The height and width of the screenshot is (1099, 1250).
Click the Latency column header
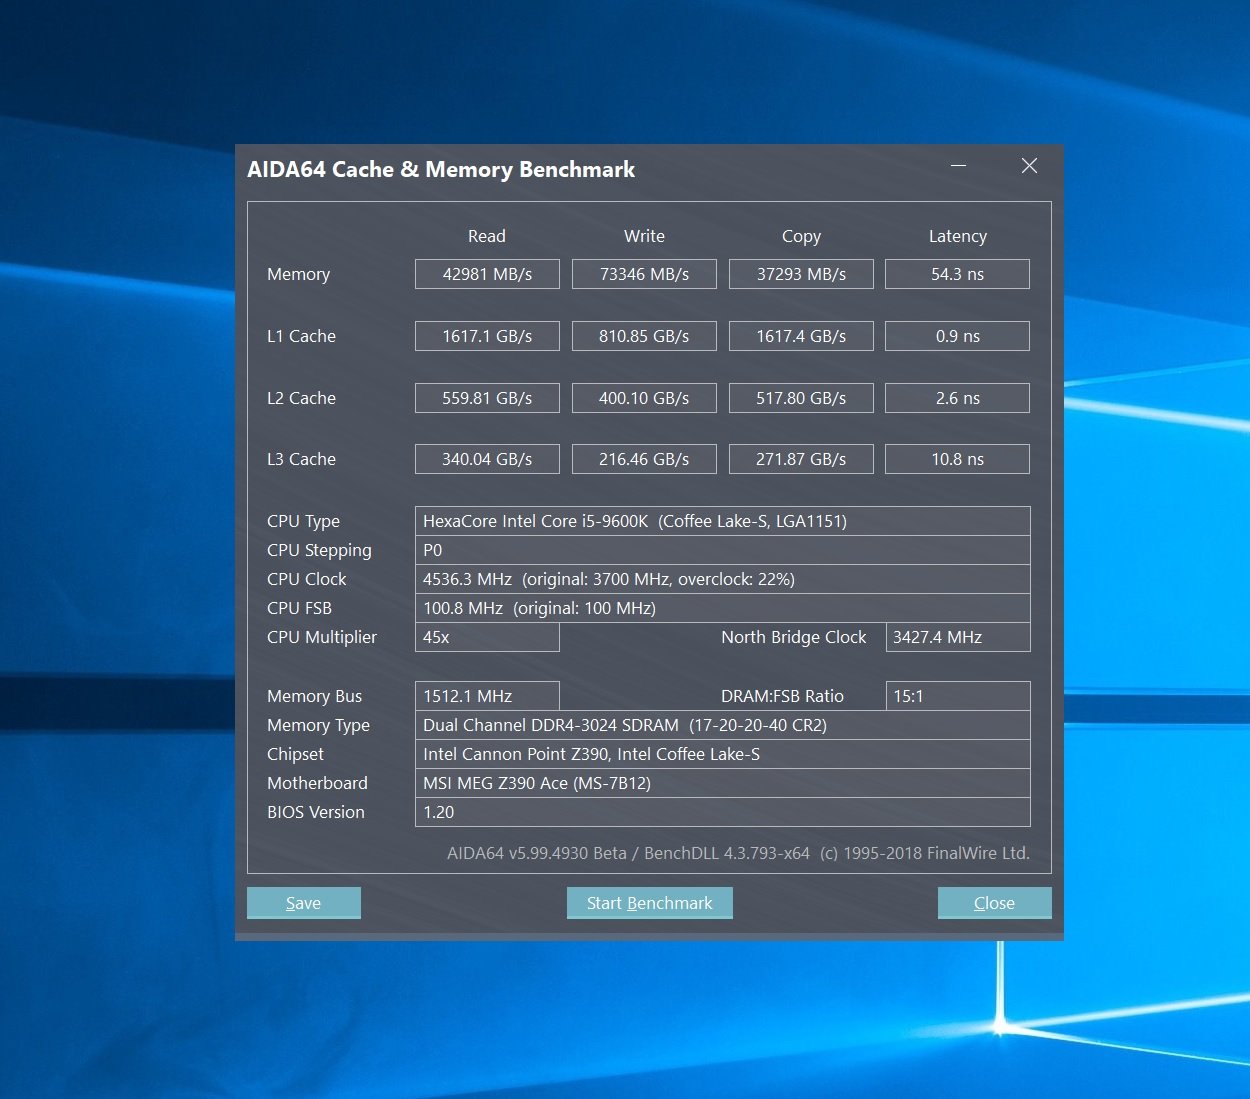pos(958,237)
